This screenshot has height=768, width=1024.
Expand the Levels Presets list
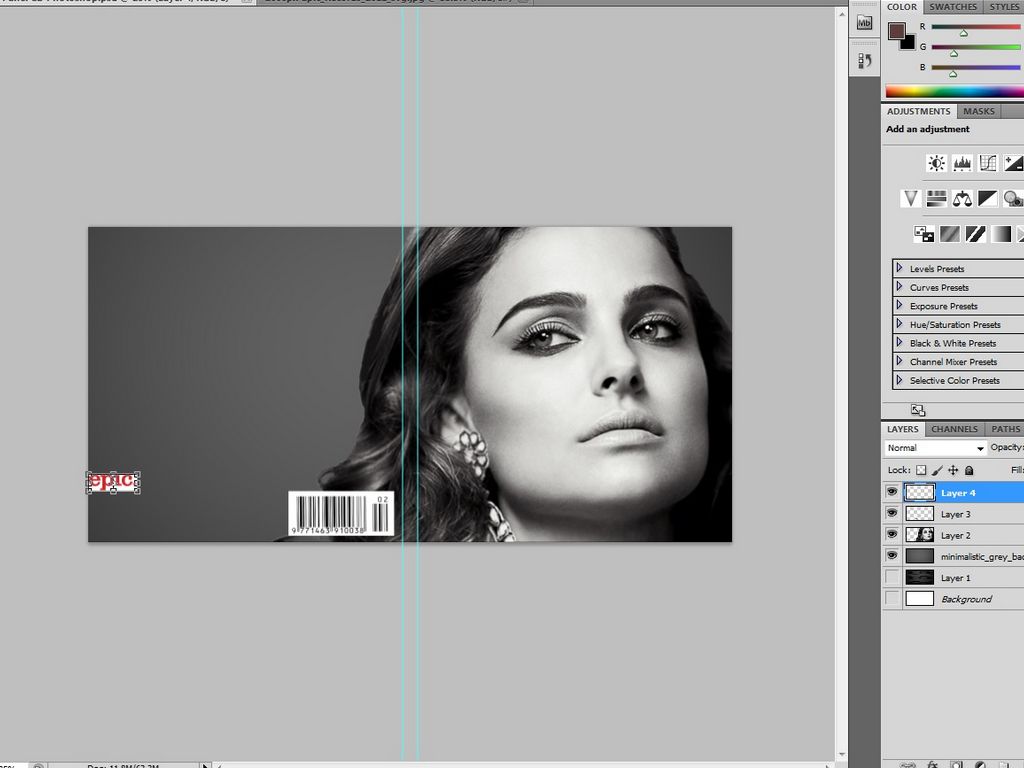[x=900, y=268]
